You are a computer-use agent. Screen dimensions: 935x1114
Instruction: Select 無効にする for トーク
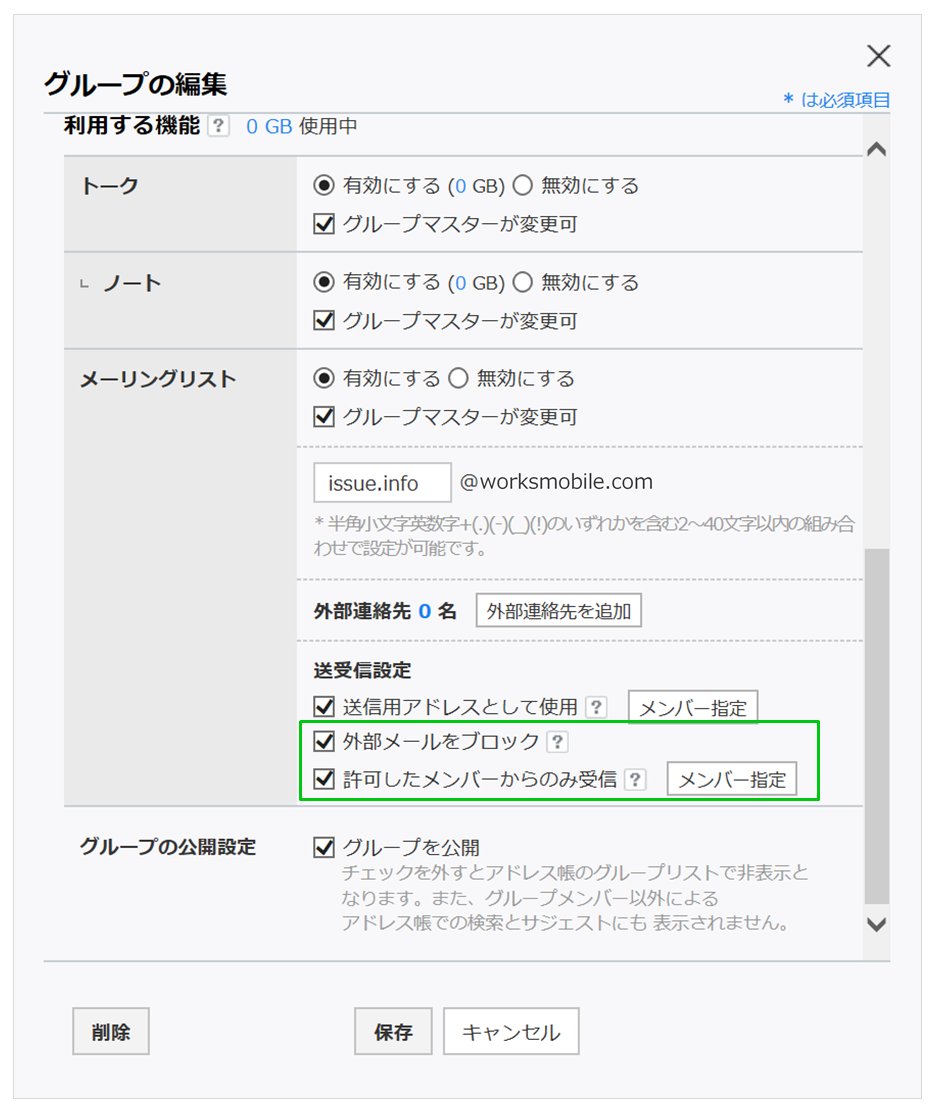(523, 186)
